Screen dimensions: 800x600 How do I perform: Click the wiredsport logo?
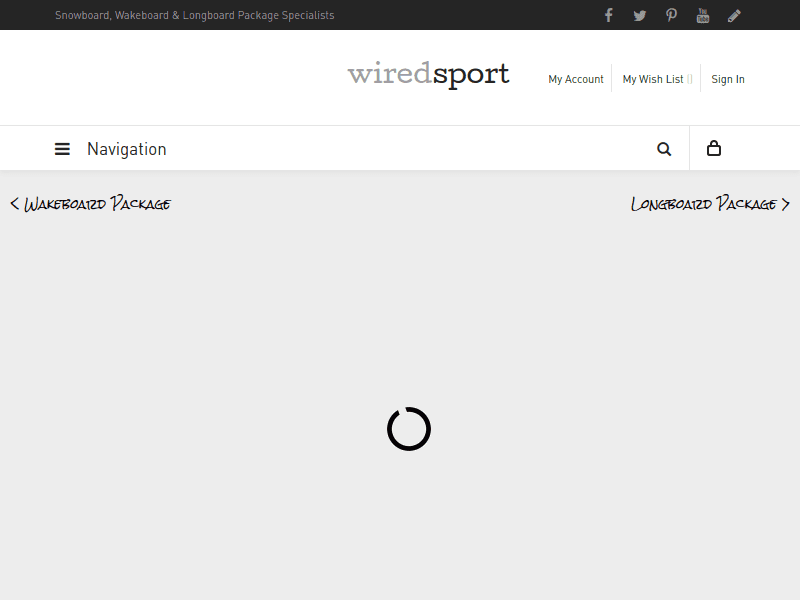[x=428, y=75]
